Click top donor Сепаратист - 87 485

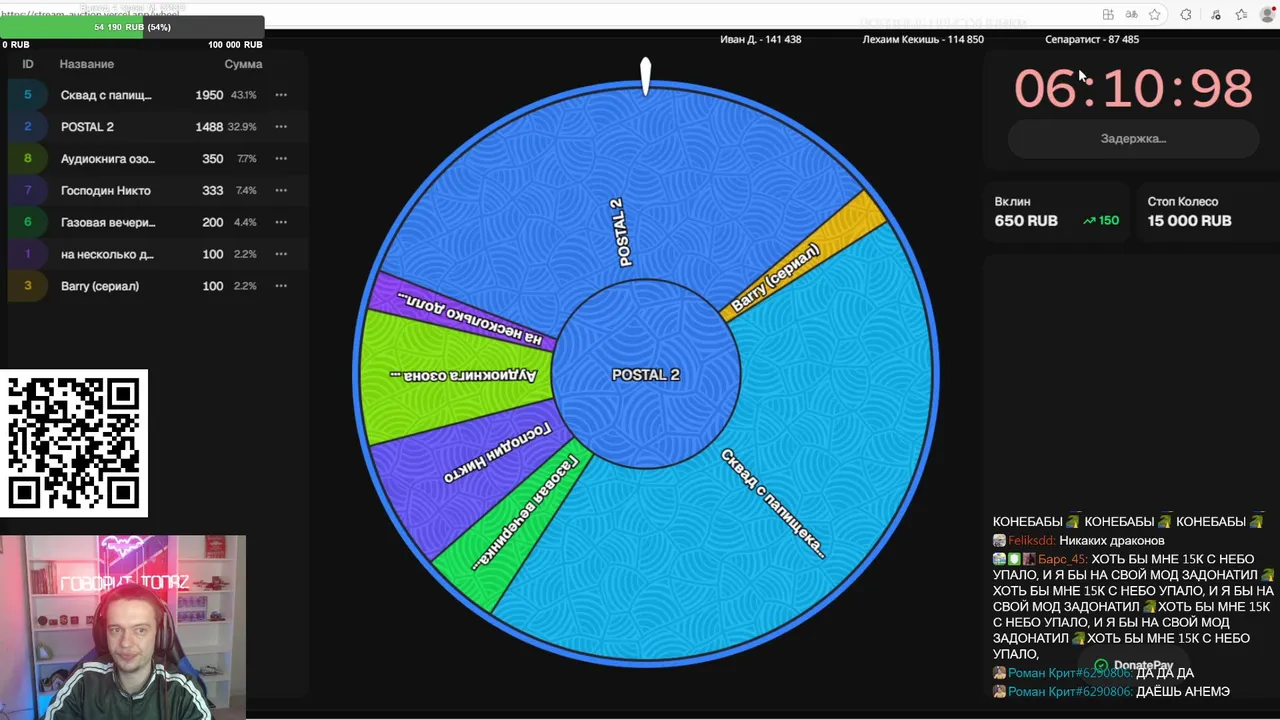pyautogui.click(x=1092, y=39)
